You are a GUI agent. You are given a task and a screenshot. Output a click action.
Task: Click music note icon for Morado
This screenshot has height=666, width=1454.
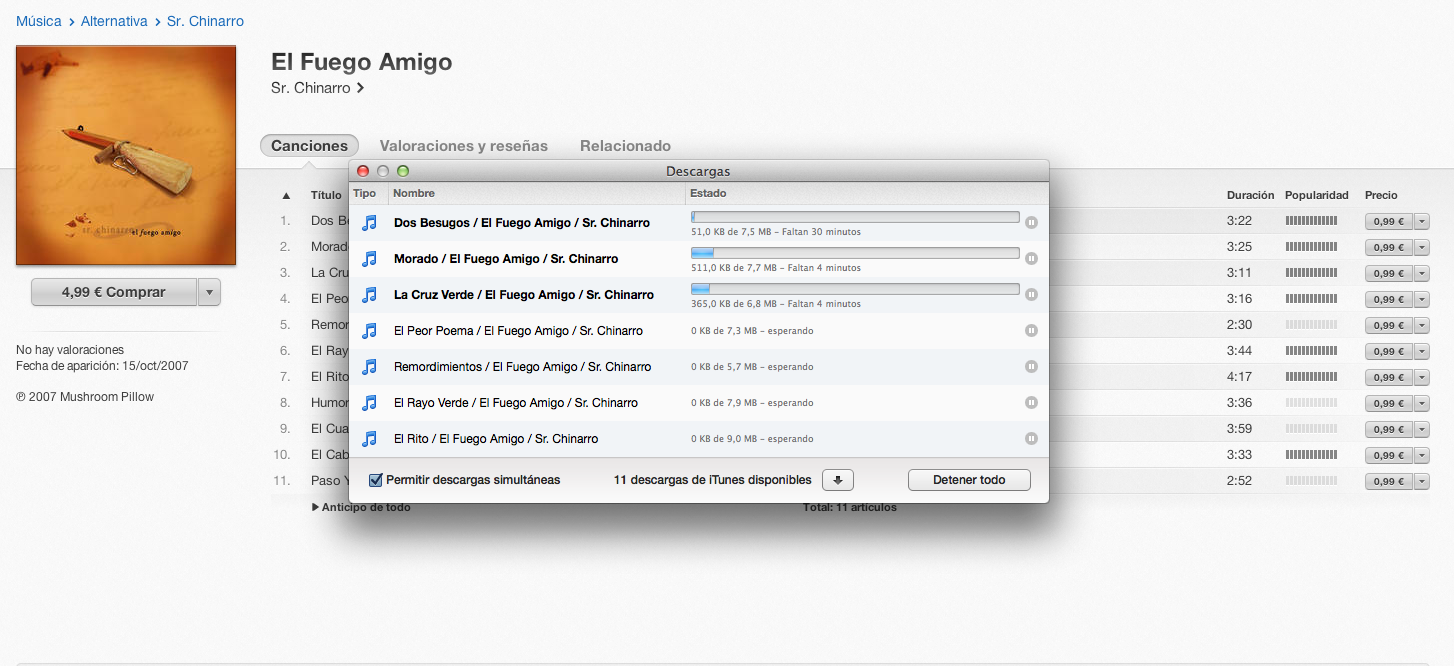369,259
